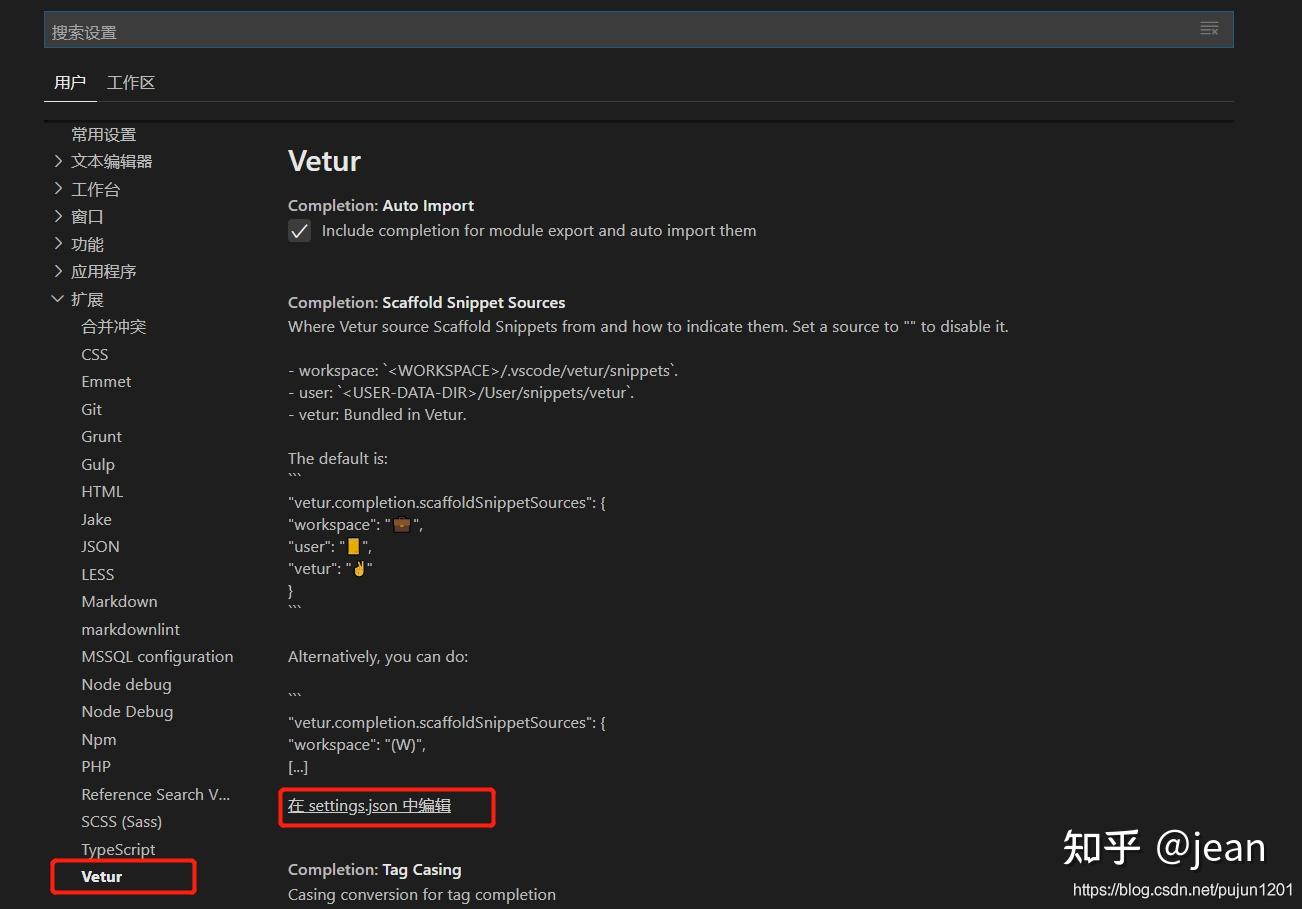The width and height of the screenshot is (1302, 909).
Task: Select TypeScript extension settings
Action: [x=118, y=849]
